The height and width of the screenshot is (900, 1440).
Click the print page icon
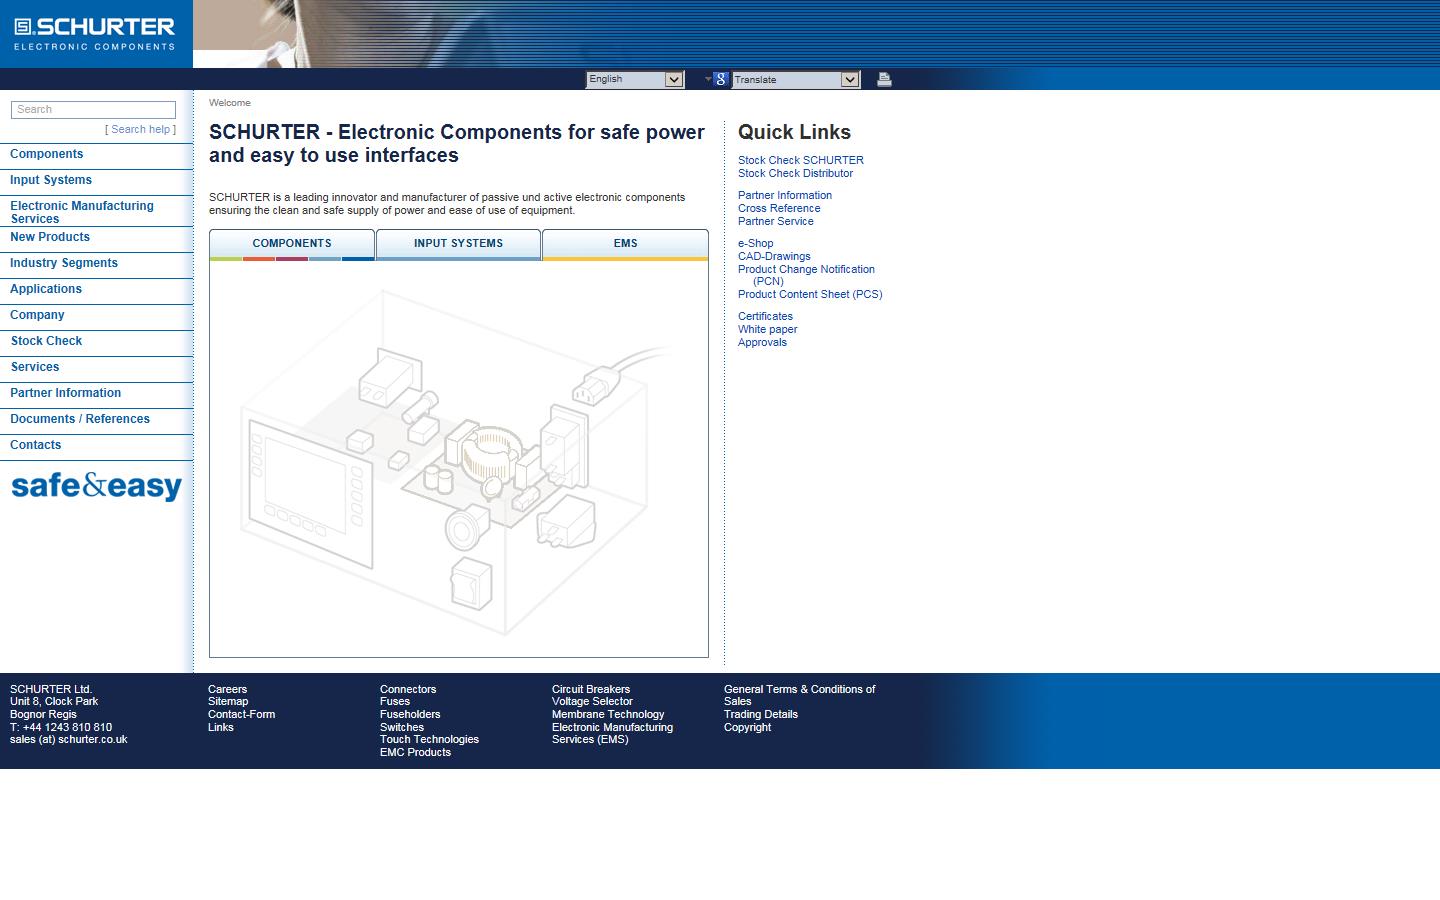(883, 79)
